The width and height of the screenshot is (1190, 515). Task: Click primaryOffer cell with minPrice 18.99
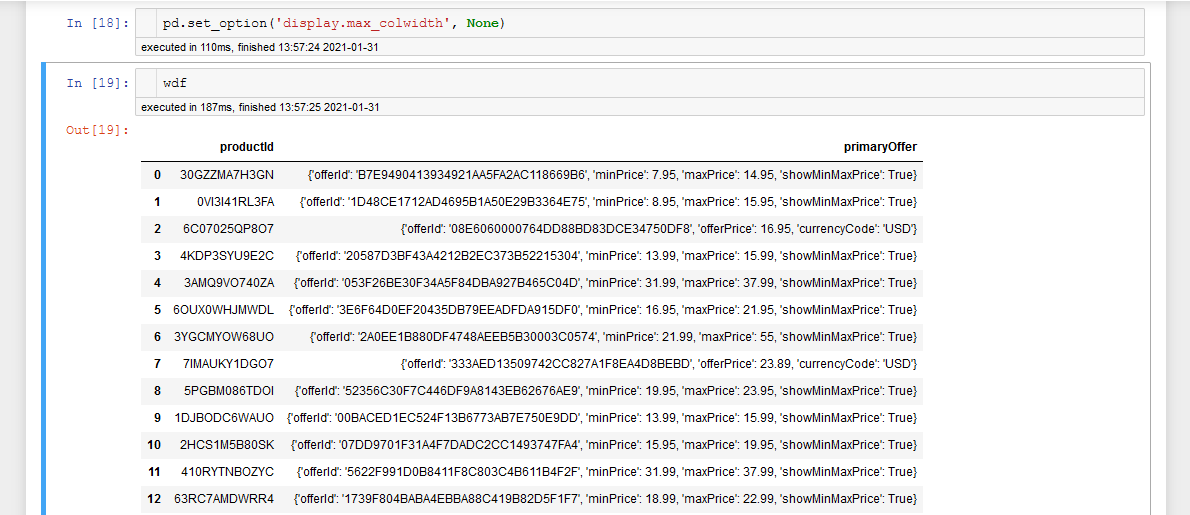click(606, 498)
